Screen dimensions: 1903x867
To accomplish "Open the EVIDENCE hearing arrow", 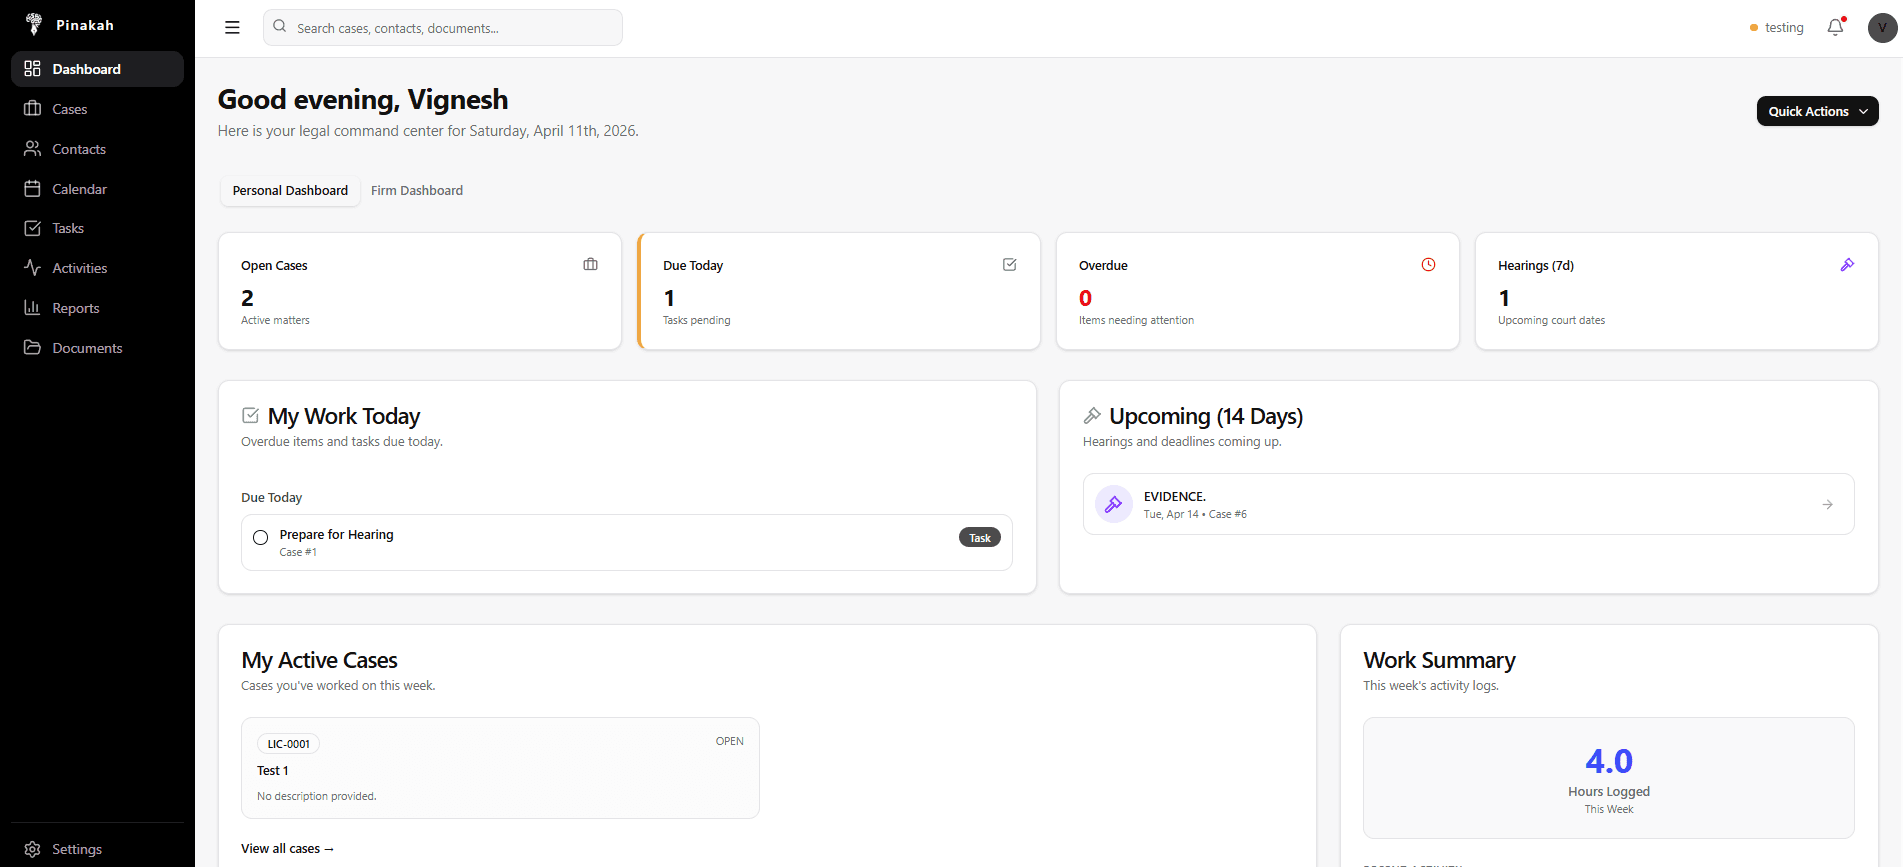I will click(x=1827, y=505).
